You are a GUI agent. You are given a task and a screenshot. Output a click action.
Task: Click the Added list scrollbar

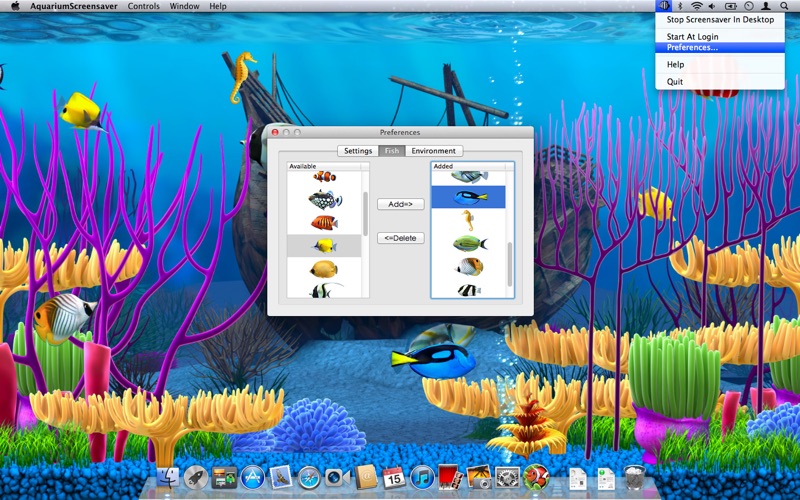click(x=510, y=263)
